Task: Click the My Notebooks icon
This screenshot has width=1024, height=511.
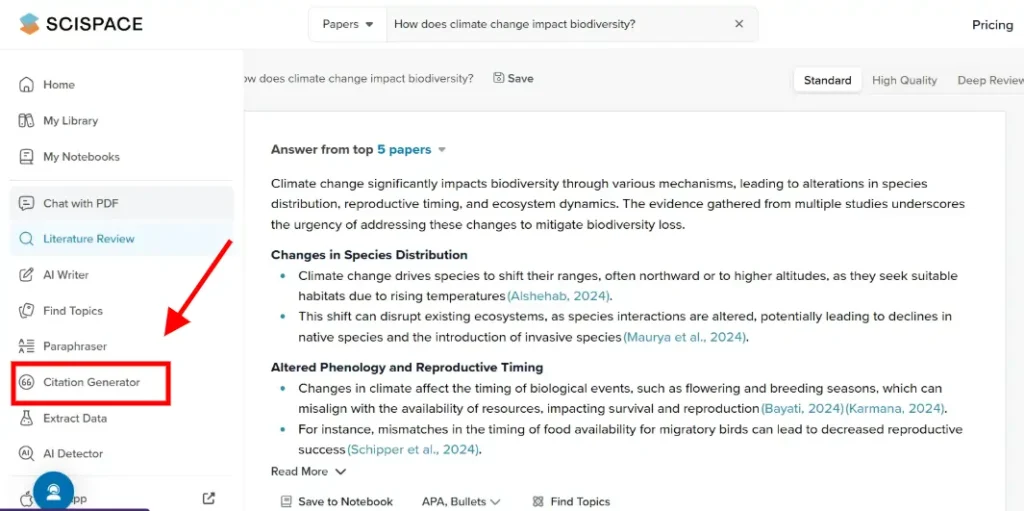Action: click(27, 157)
